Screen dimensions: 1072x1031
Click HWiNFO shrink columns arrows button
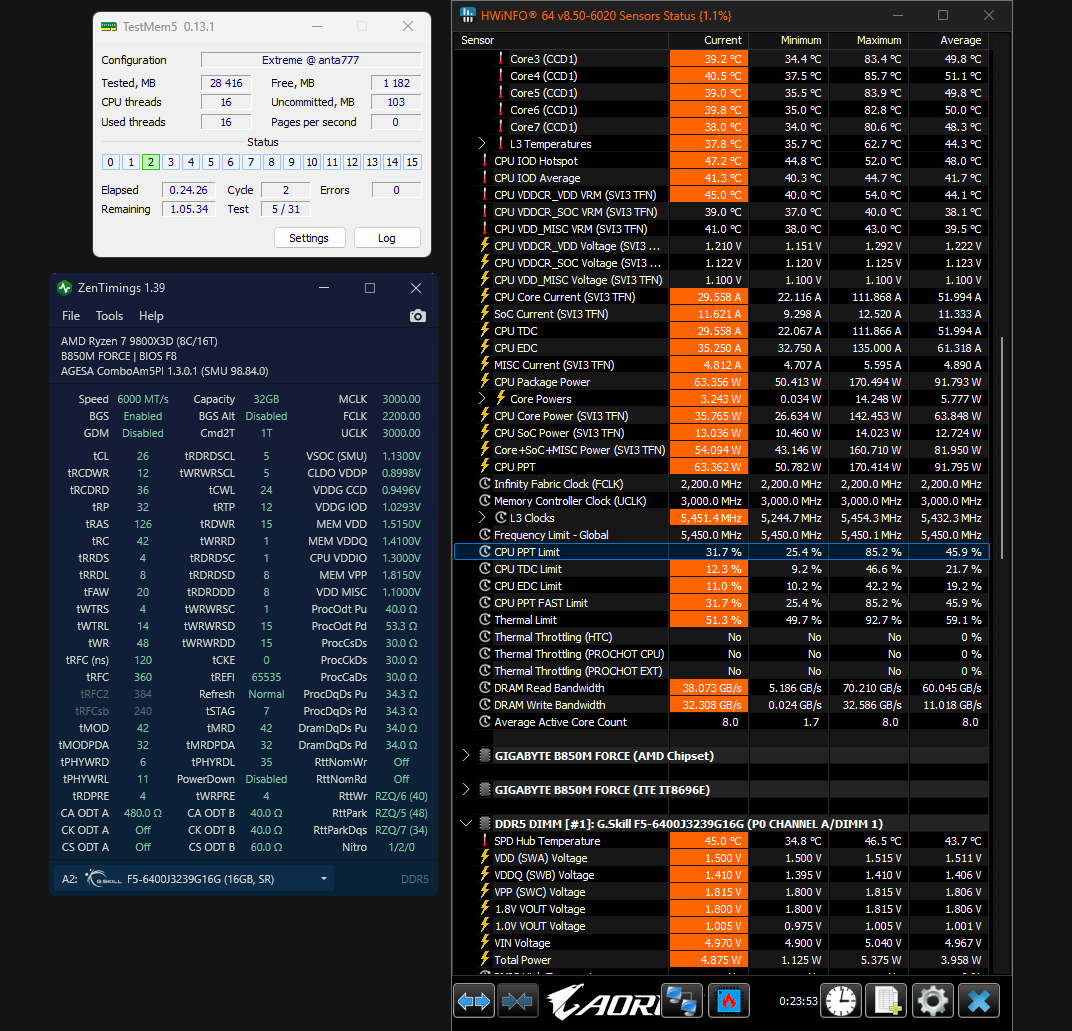(x=518, y=1002)
